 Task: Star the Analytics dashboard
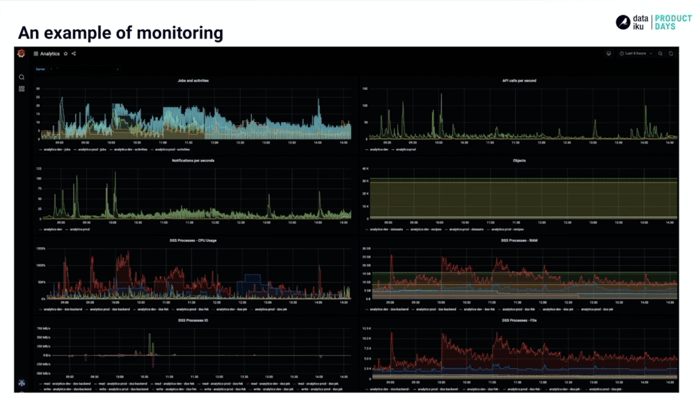click(66, 54)
